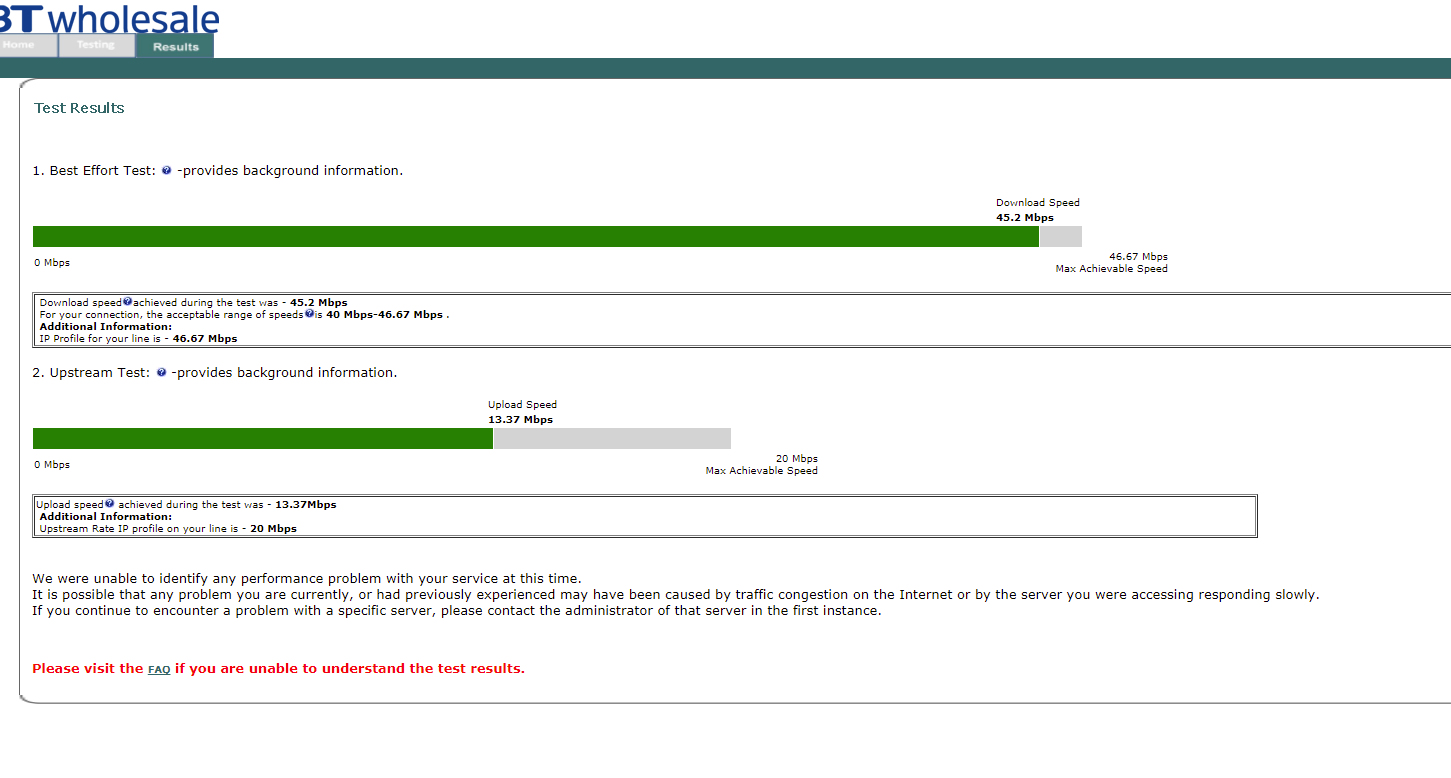Open help icon after 'acceptable range of speeds'
This screenshot has width=1451, height=778.
(309, 313)
